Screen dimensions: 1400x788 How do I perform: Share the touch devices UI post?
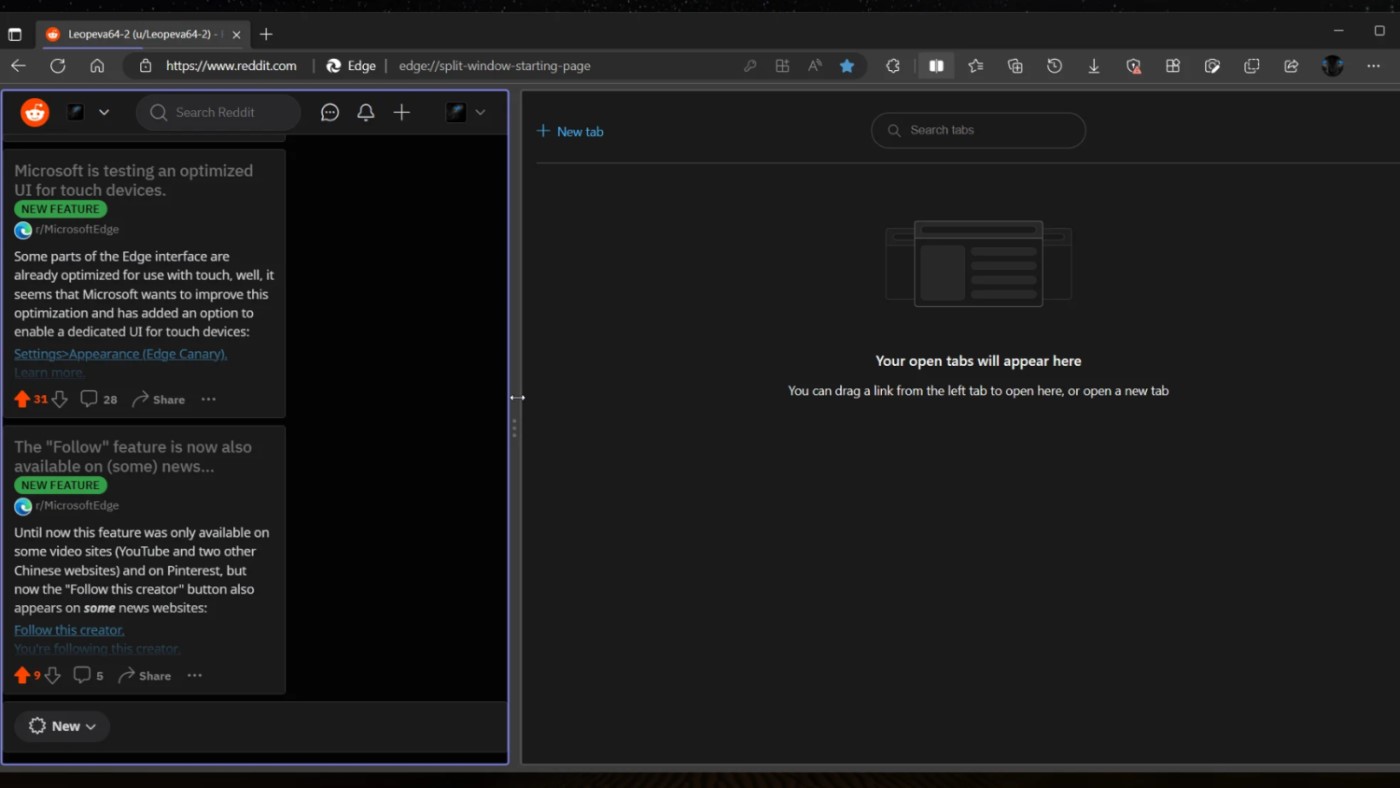tap(159, 399)
